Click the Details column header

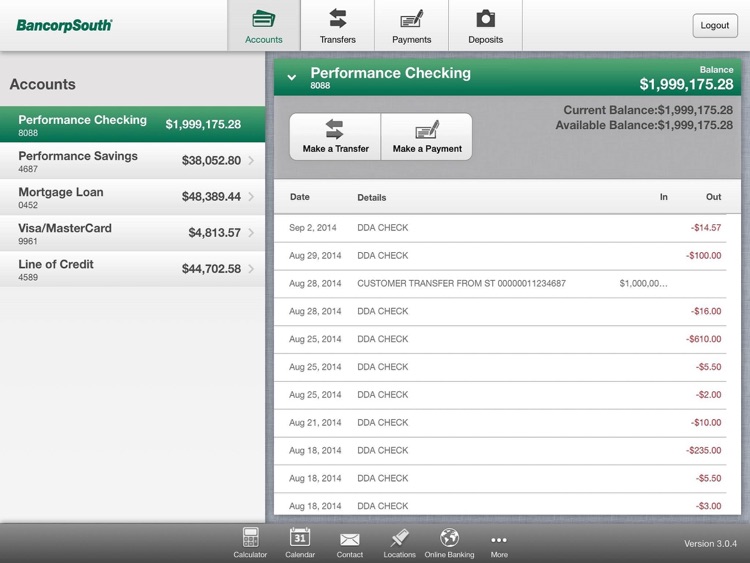[372, 198]
